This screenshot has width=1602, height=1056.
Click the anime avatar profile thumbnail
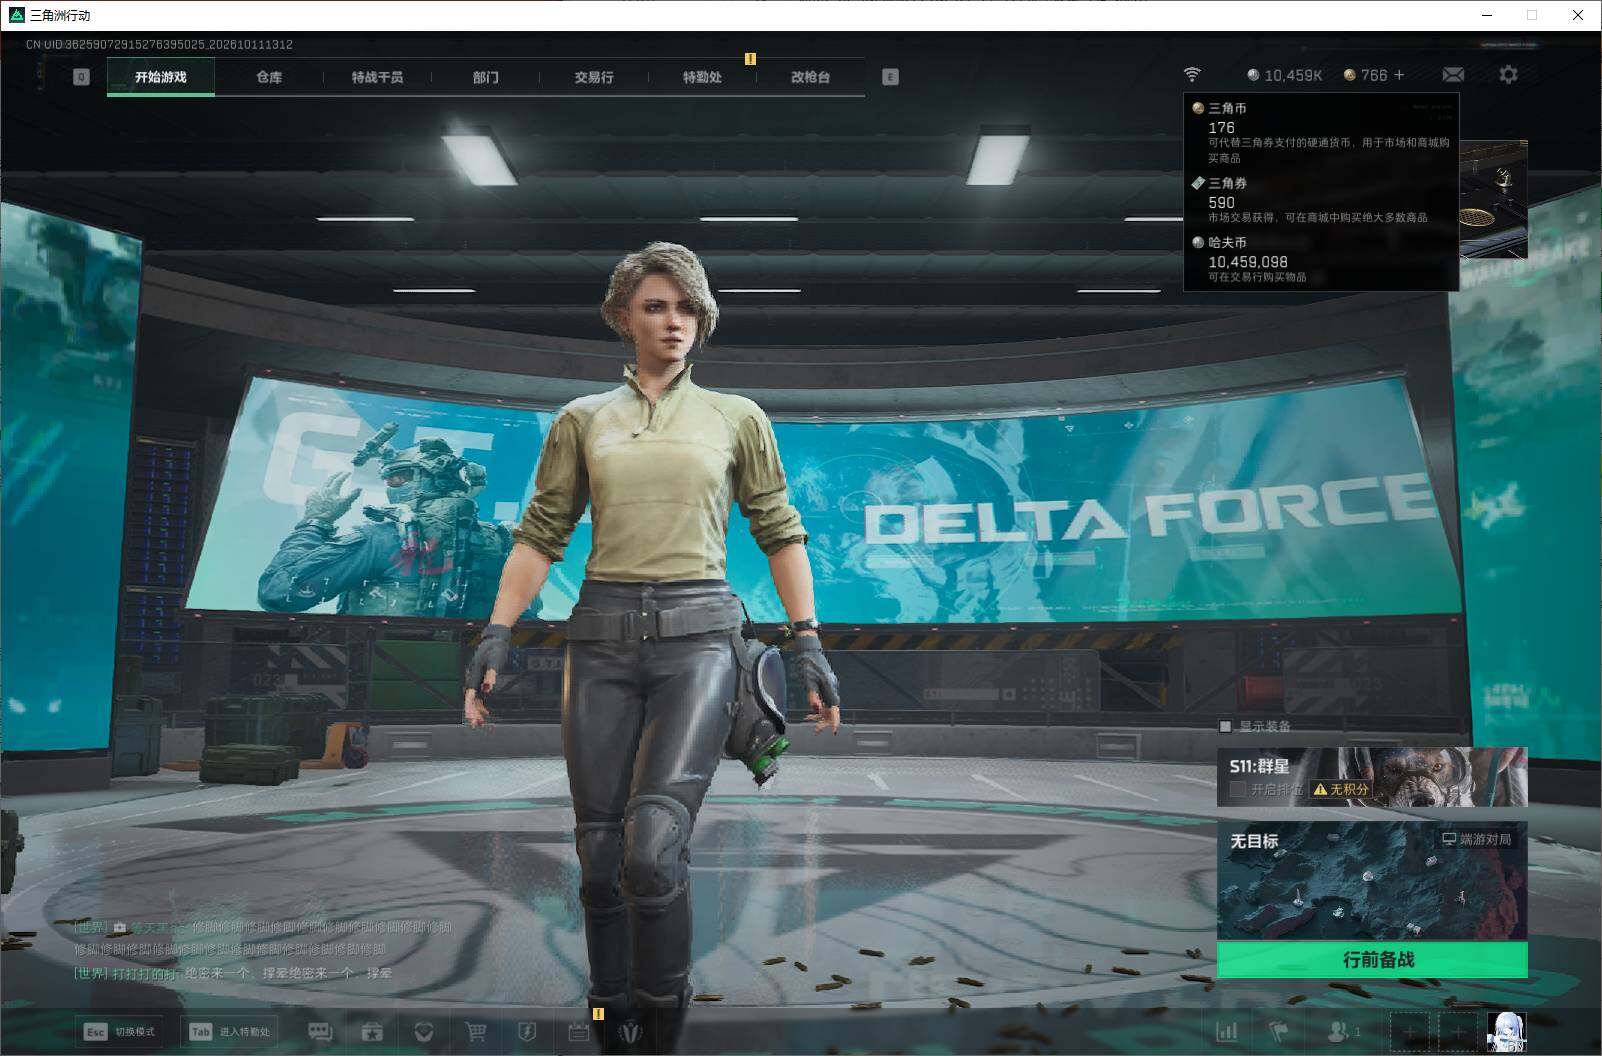click(x=1506, y=1031)
